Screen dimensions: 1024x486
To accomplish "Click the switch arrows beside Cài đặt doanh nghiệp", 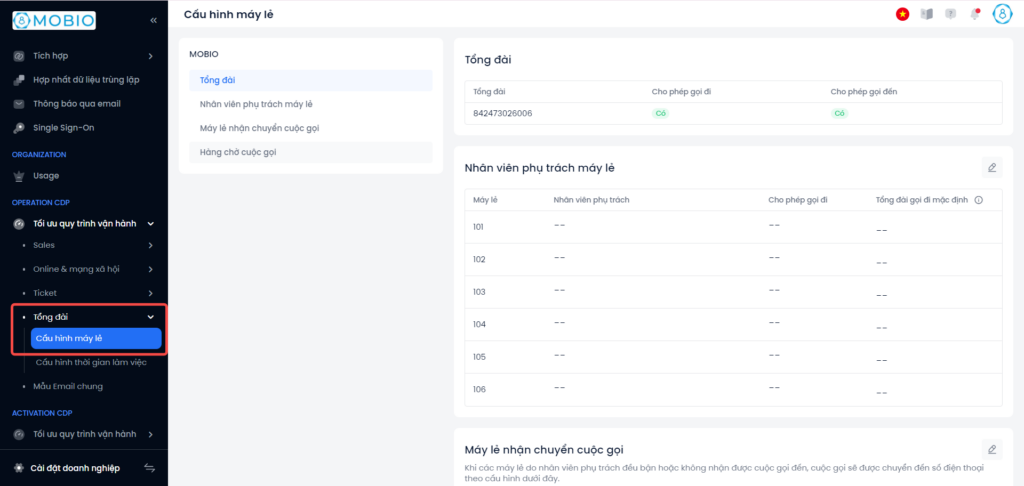I will [x=150, y=468].
